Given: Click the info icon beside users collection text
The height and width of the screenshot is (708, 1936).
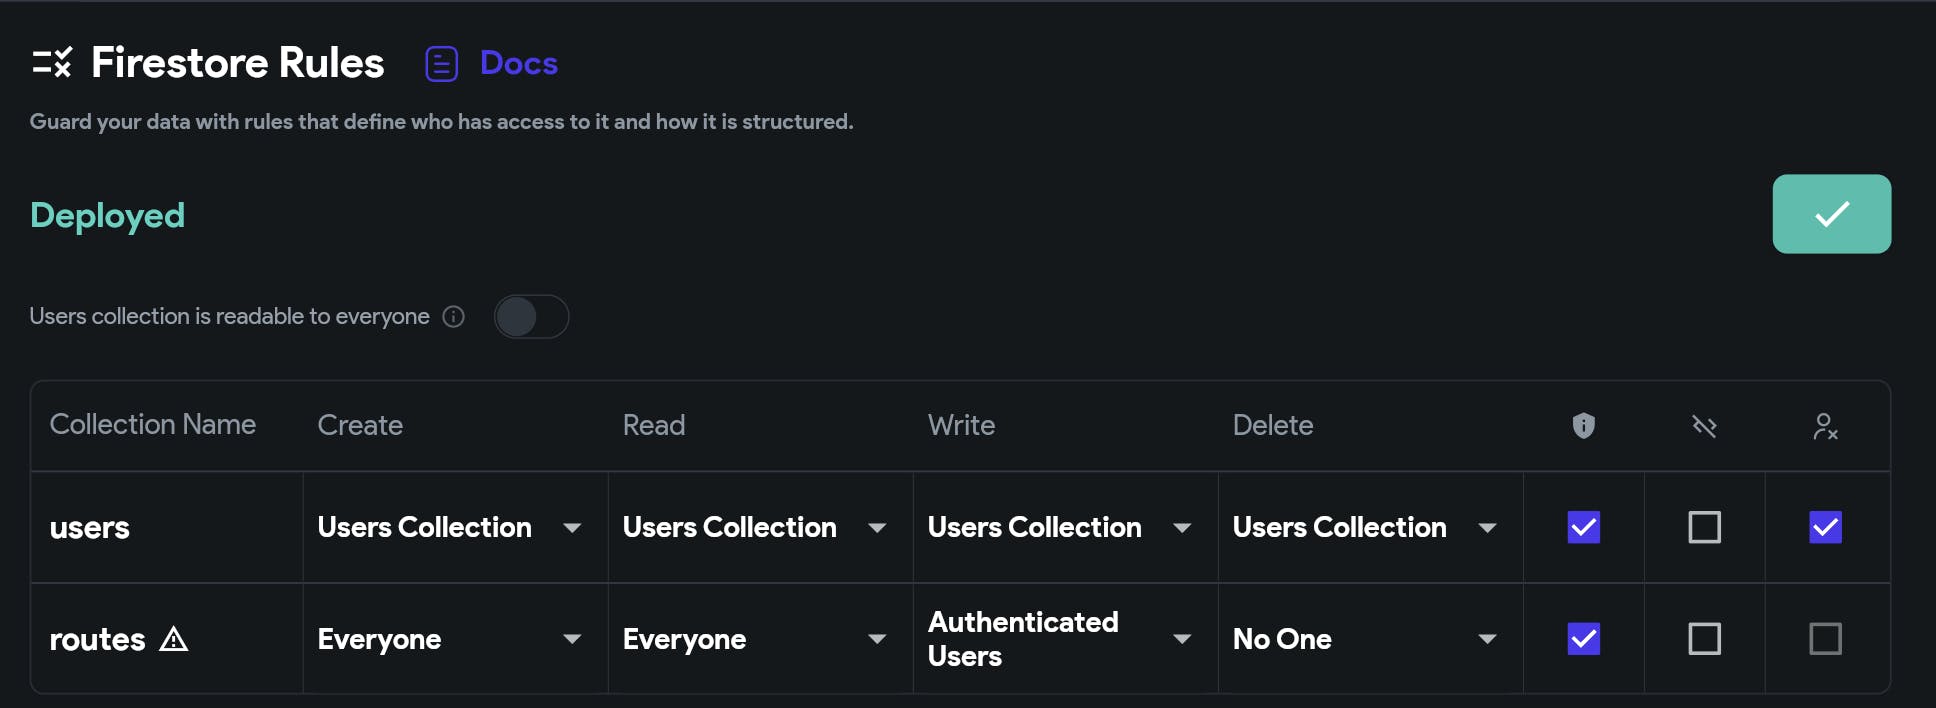Looking at the screenshot, I should pyautogui.click(x=454, y=317).
